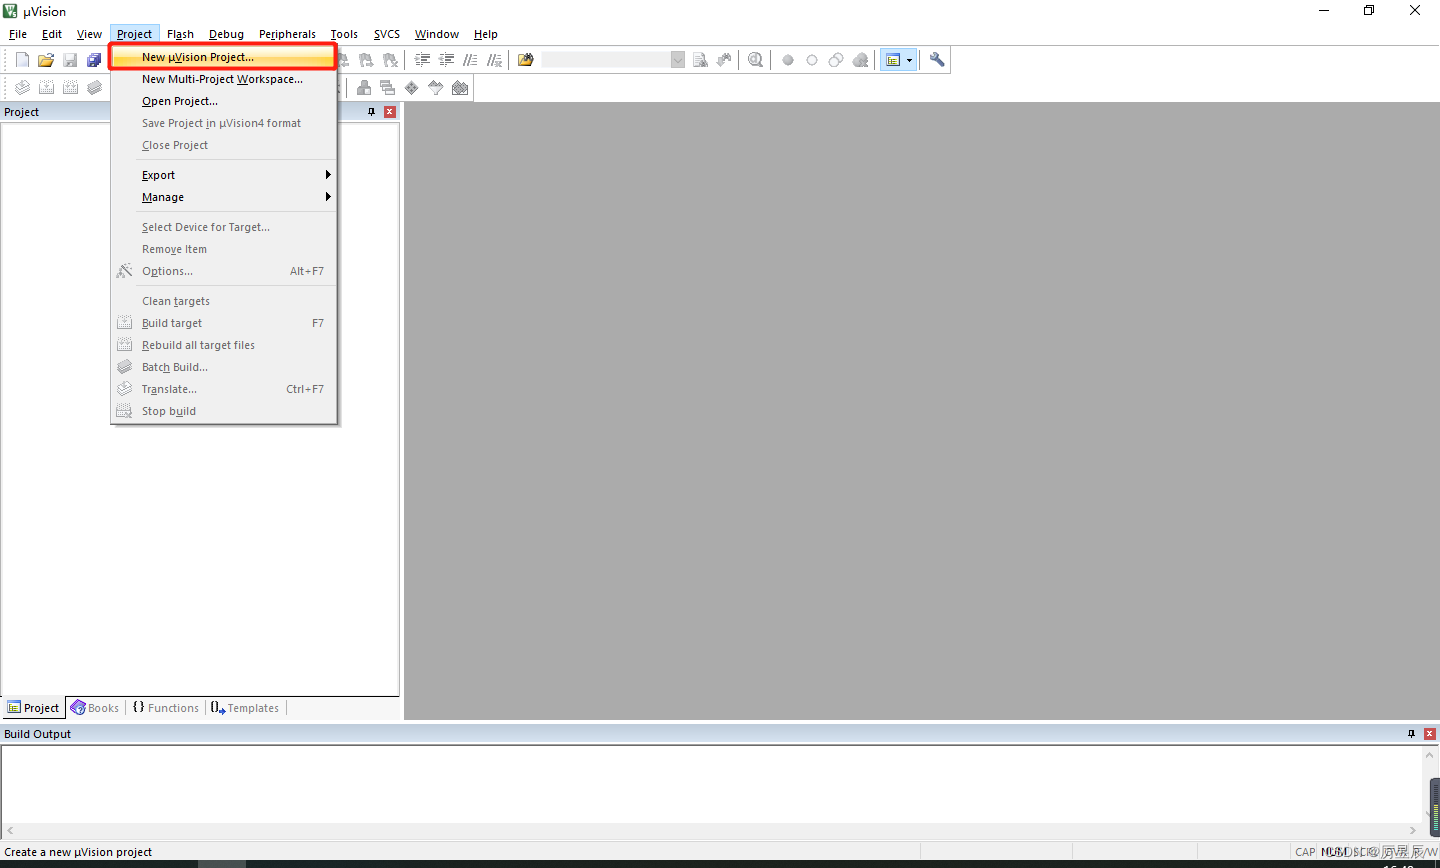This screenshot has height=868, width=1440.
Task: Open the Peripherals menu
Action: [287, 34]
